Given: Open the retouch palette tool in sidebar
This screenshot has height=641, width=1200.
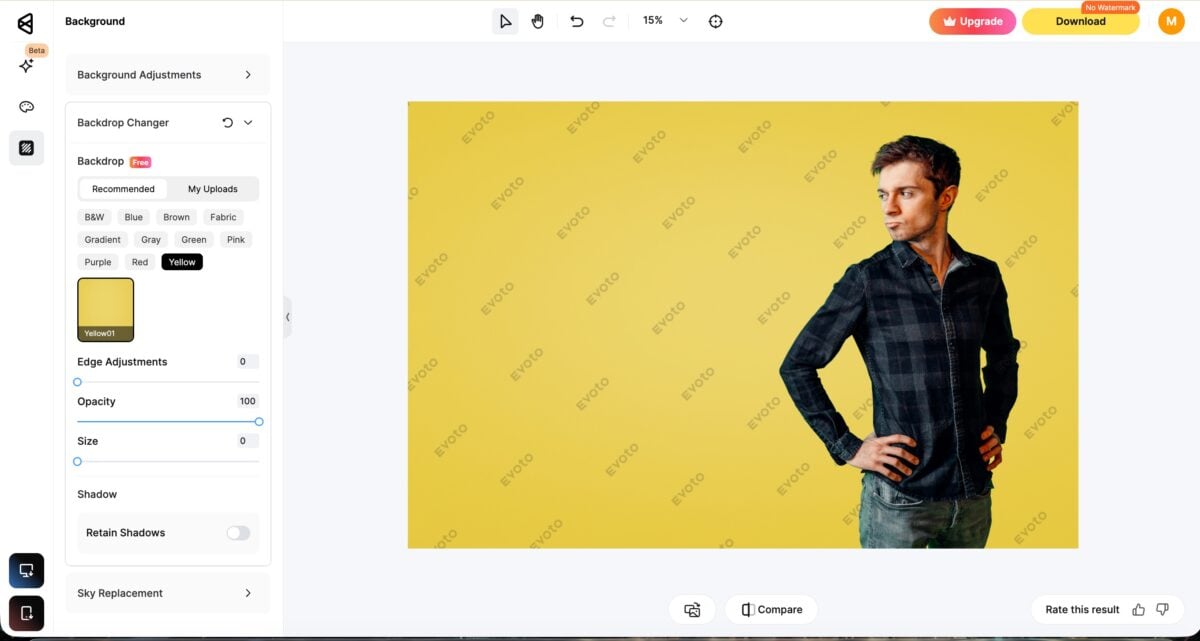Looking at the screenshot, I should point(26,106).
